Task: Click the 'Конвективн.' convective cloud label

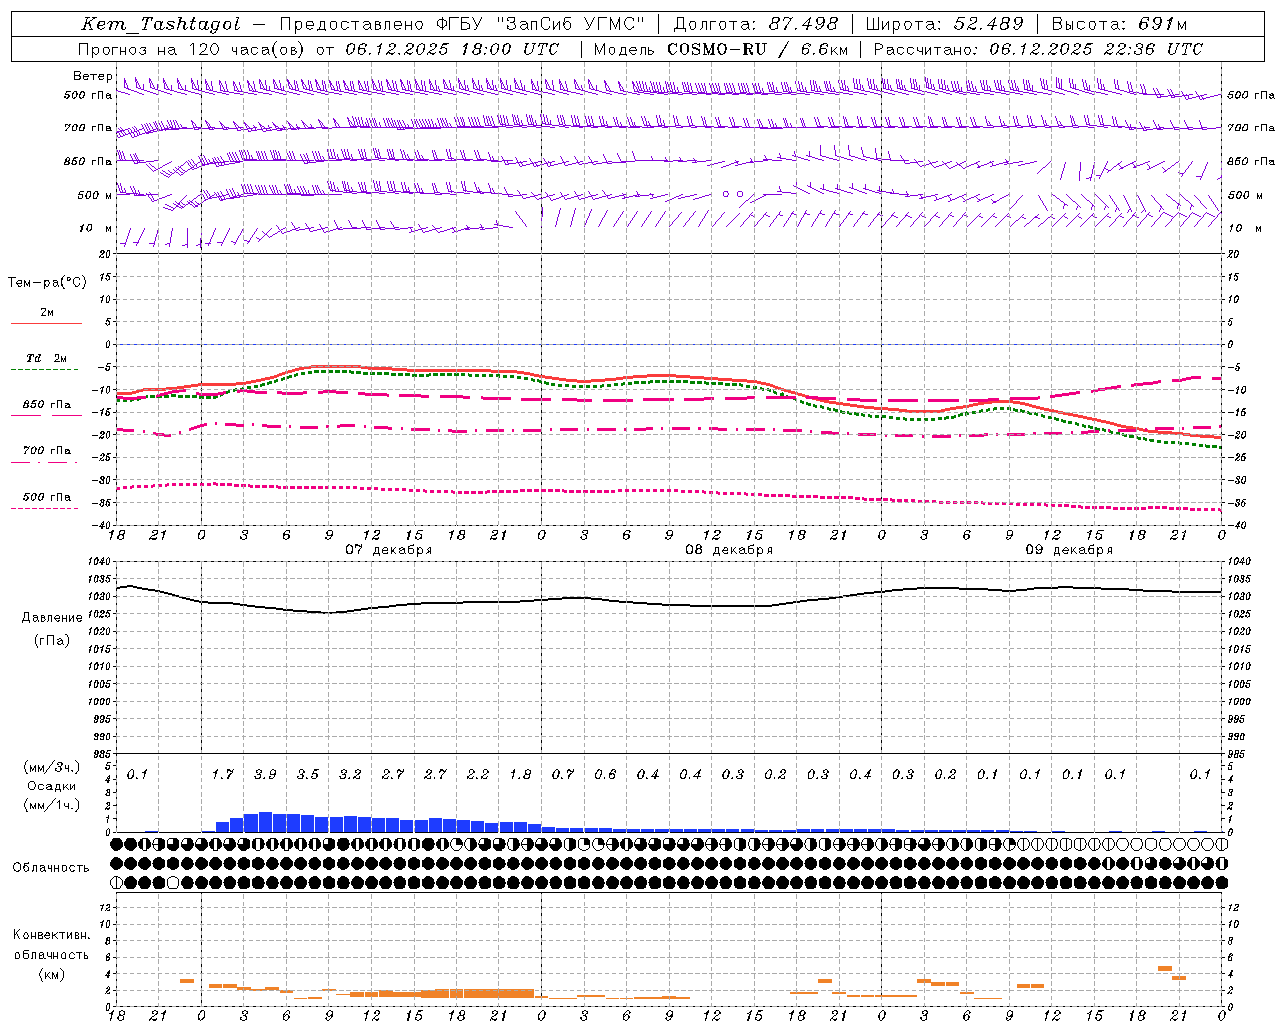Action: point(51,935)
